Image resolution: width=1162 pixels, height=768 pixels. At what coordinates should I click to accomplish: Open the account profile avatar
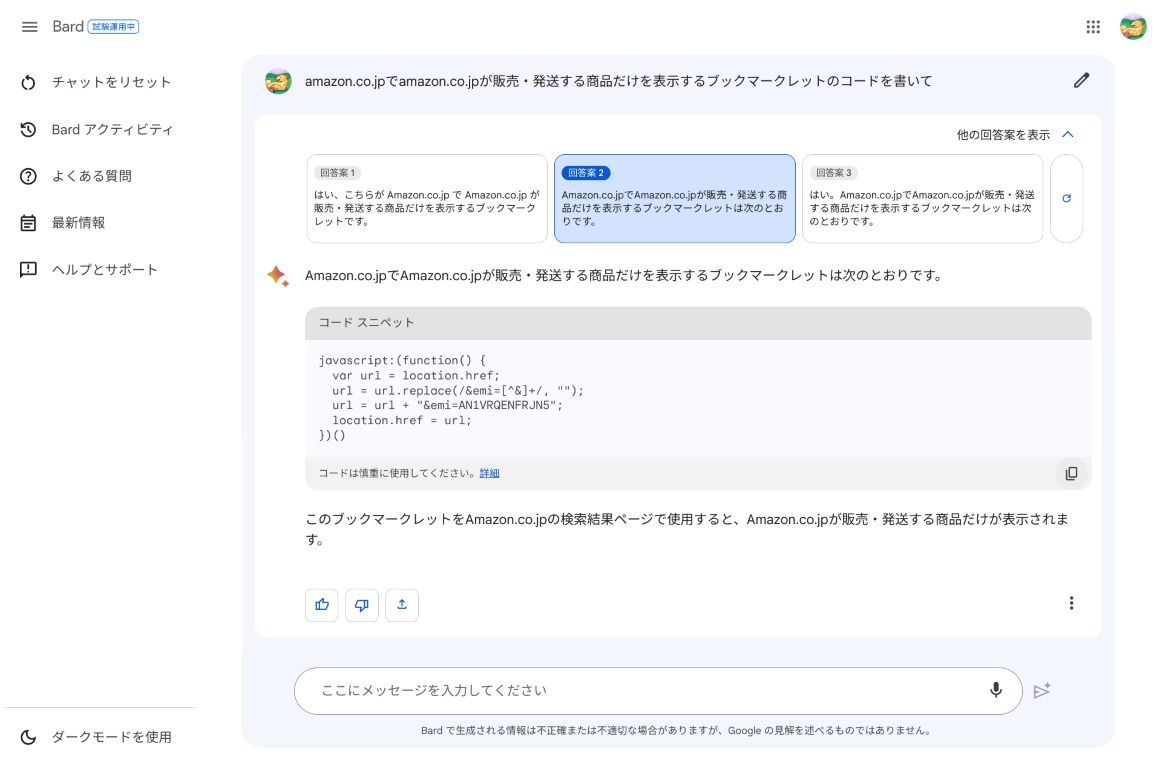click(1133, 27)
